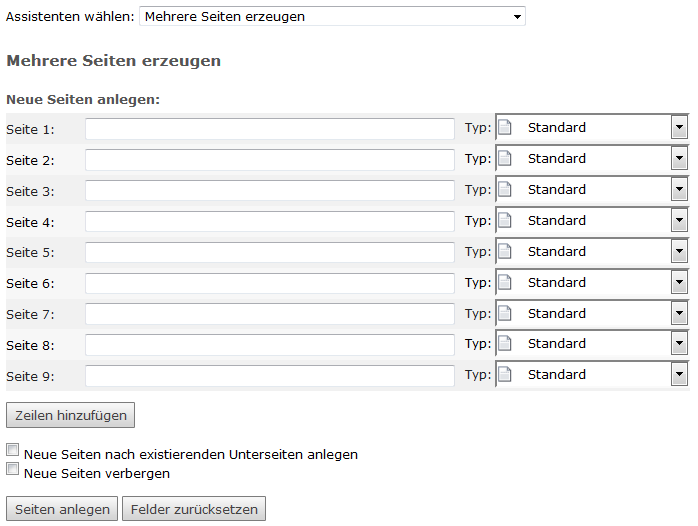Click the page type icon for Seite 2

505,159
